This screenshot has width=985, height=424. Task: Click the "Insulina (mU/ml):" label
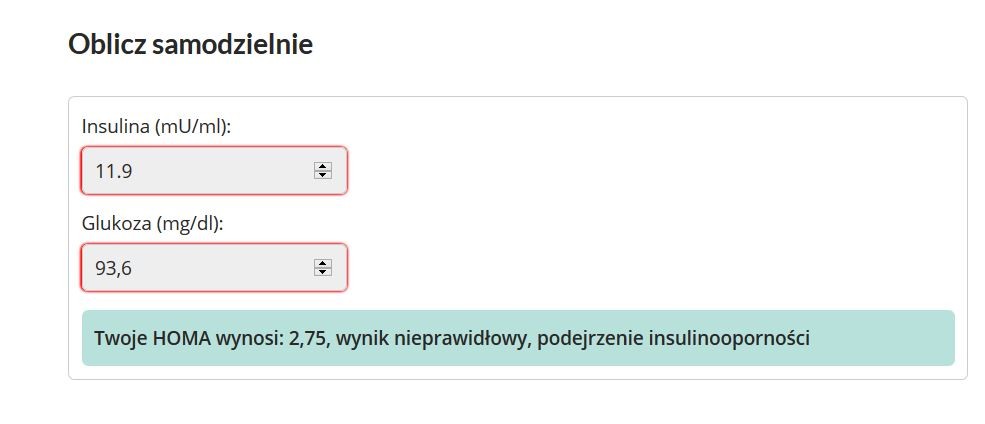(x=156, y=127)
